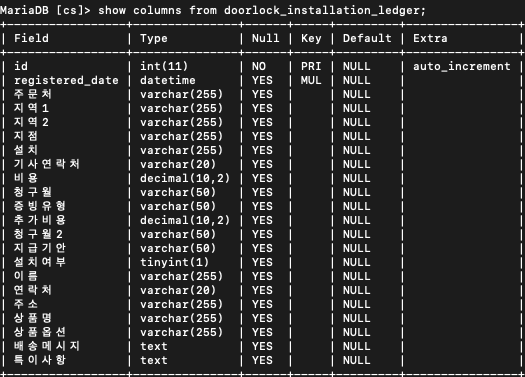Click the Default column header

(367, 38)
